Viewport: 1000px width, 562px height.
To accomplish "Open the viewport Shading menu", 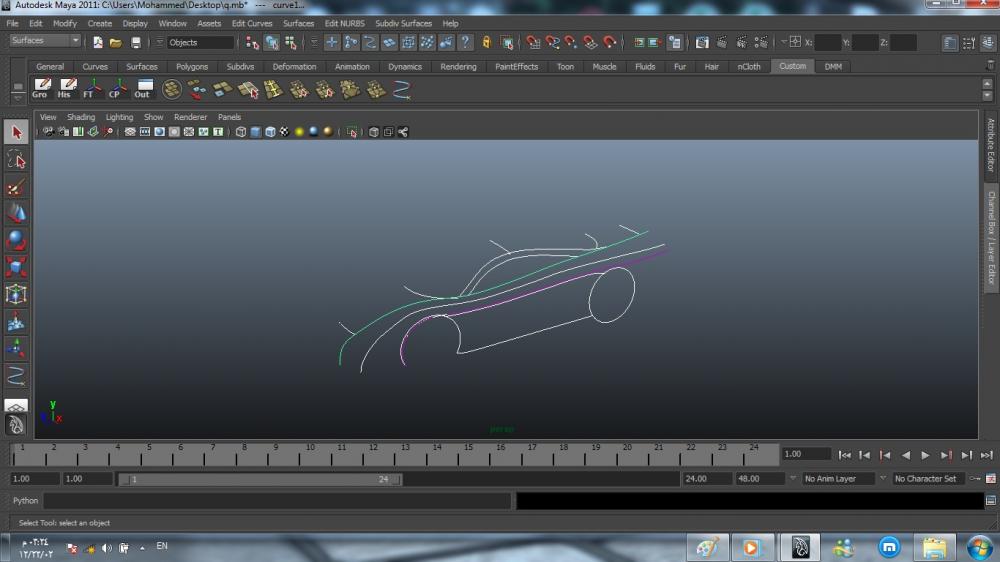I will point(81,117).
